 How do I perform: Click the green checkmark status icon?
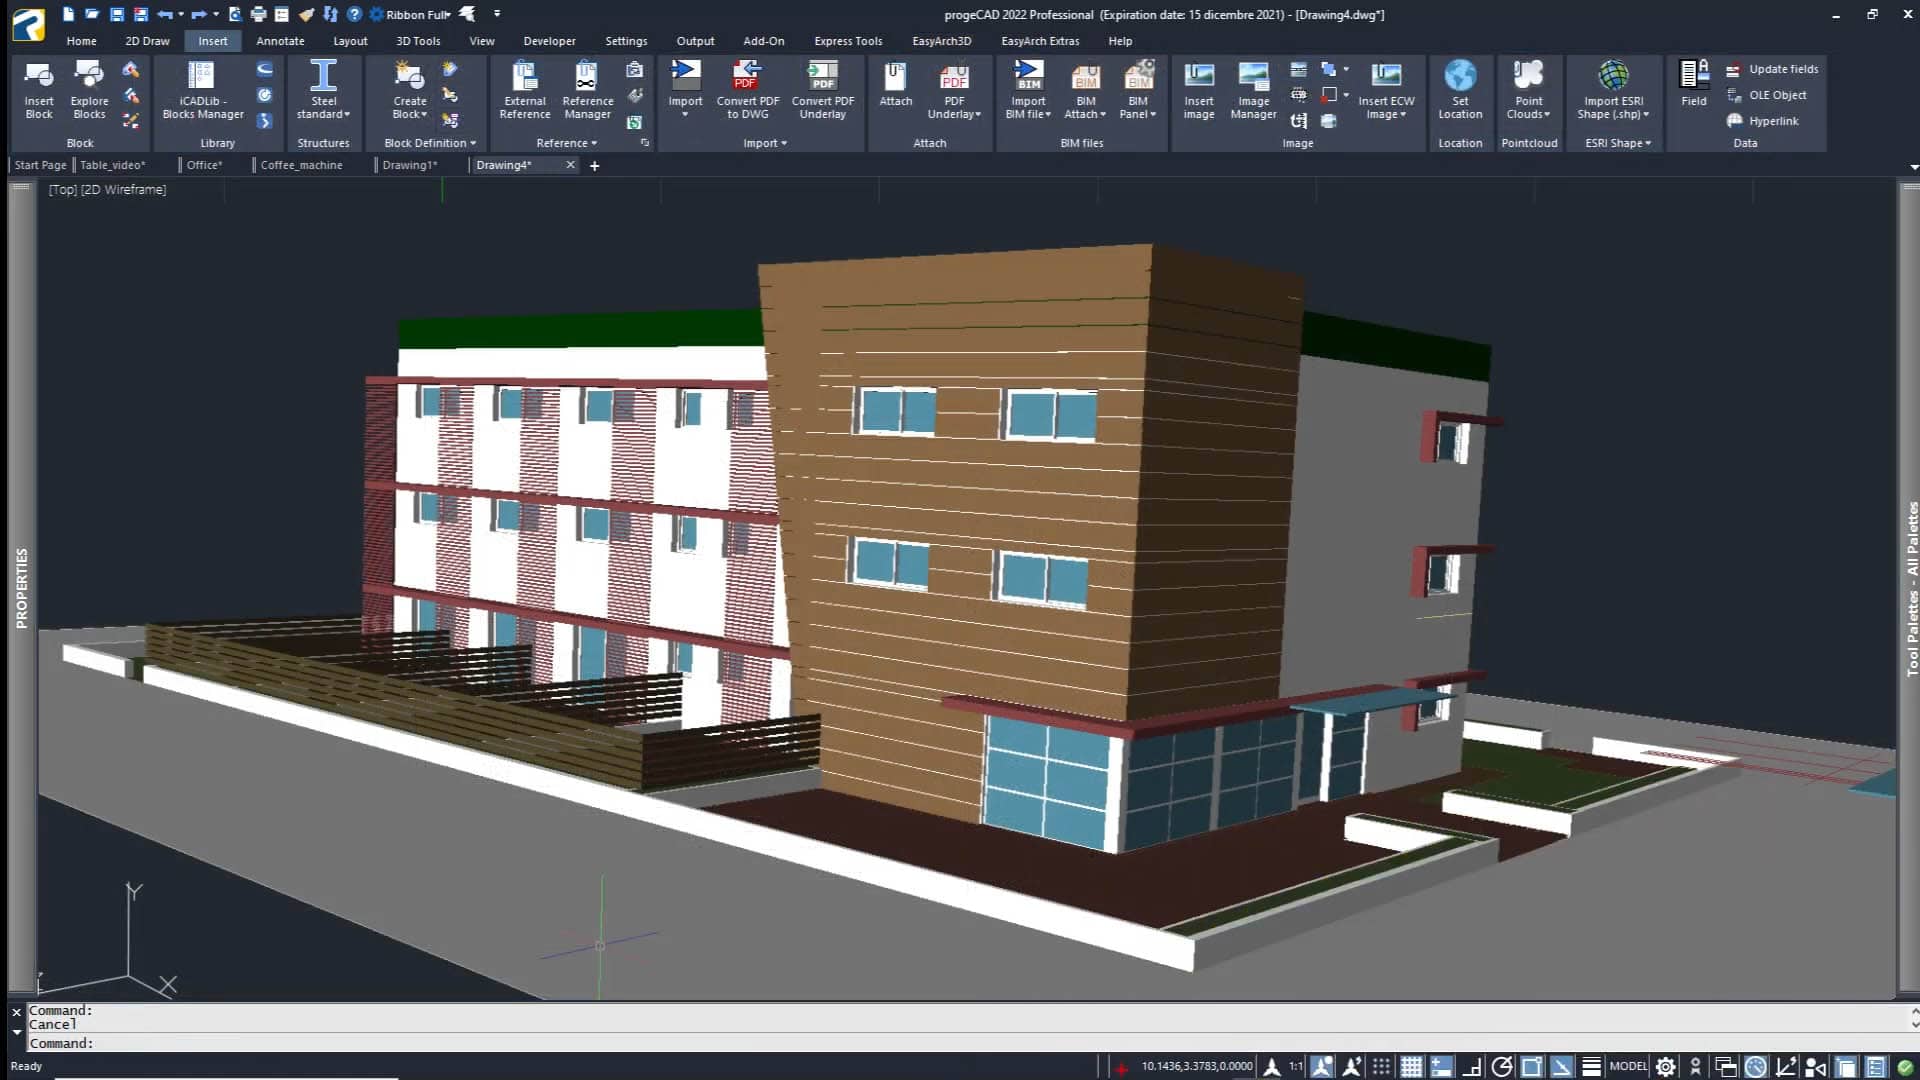coord(1906,1067)
